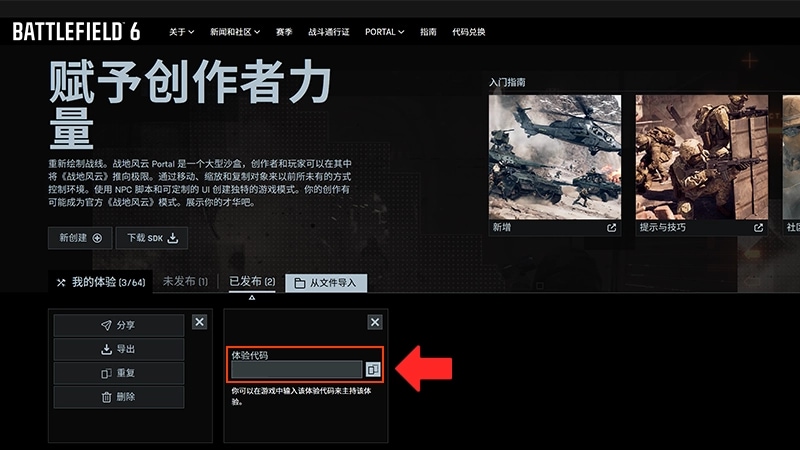Click the 入门指南 heading text
The image size is (800, 450).
(x=507, y=82)
